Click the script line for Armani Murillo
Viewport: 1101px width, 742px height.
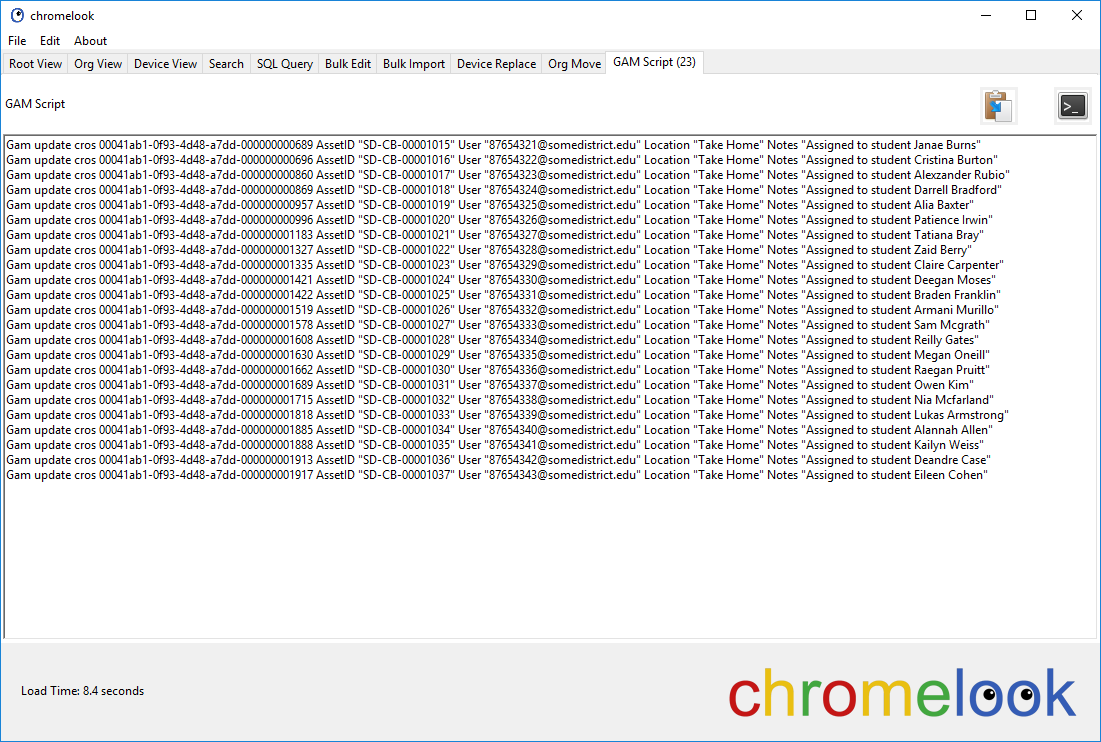[503, 310]
